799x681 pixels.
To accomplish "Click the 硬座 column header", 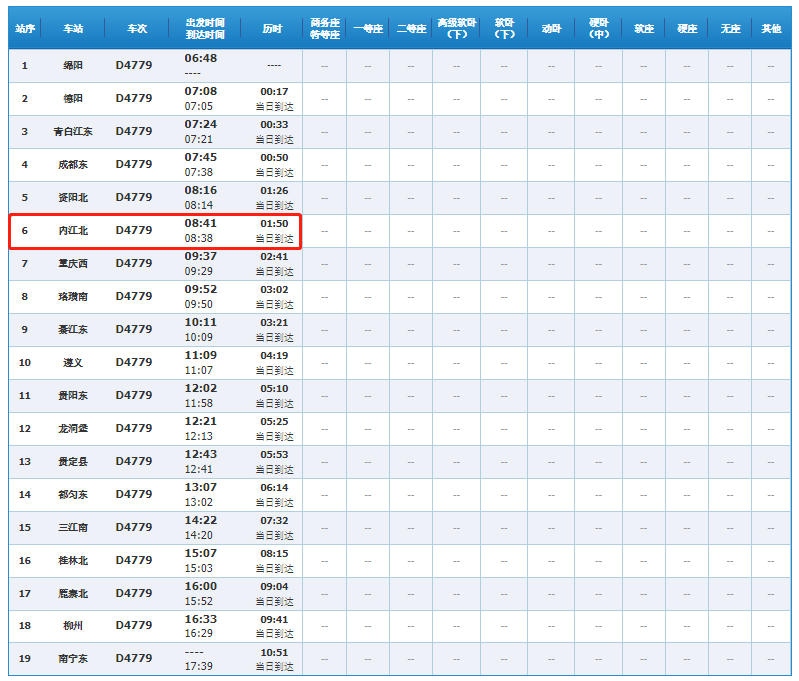I will 687,29.
